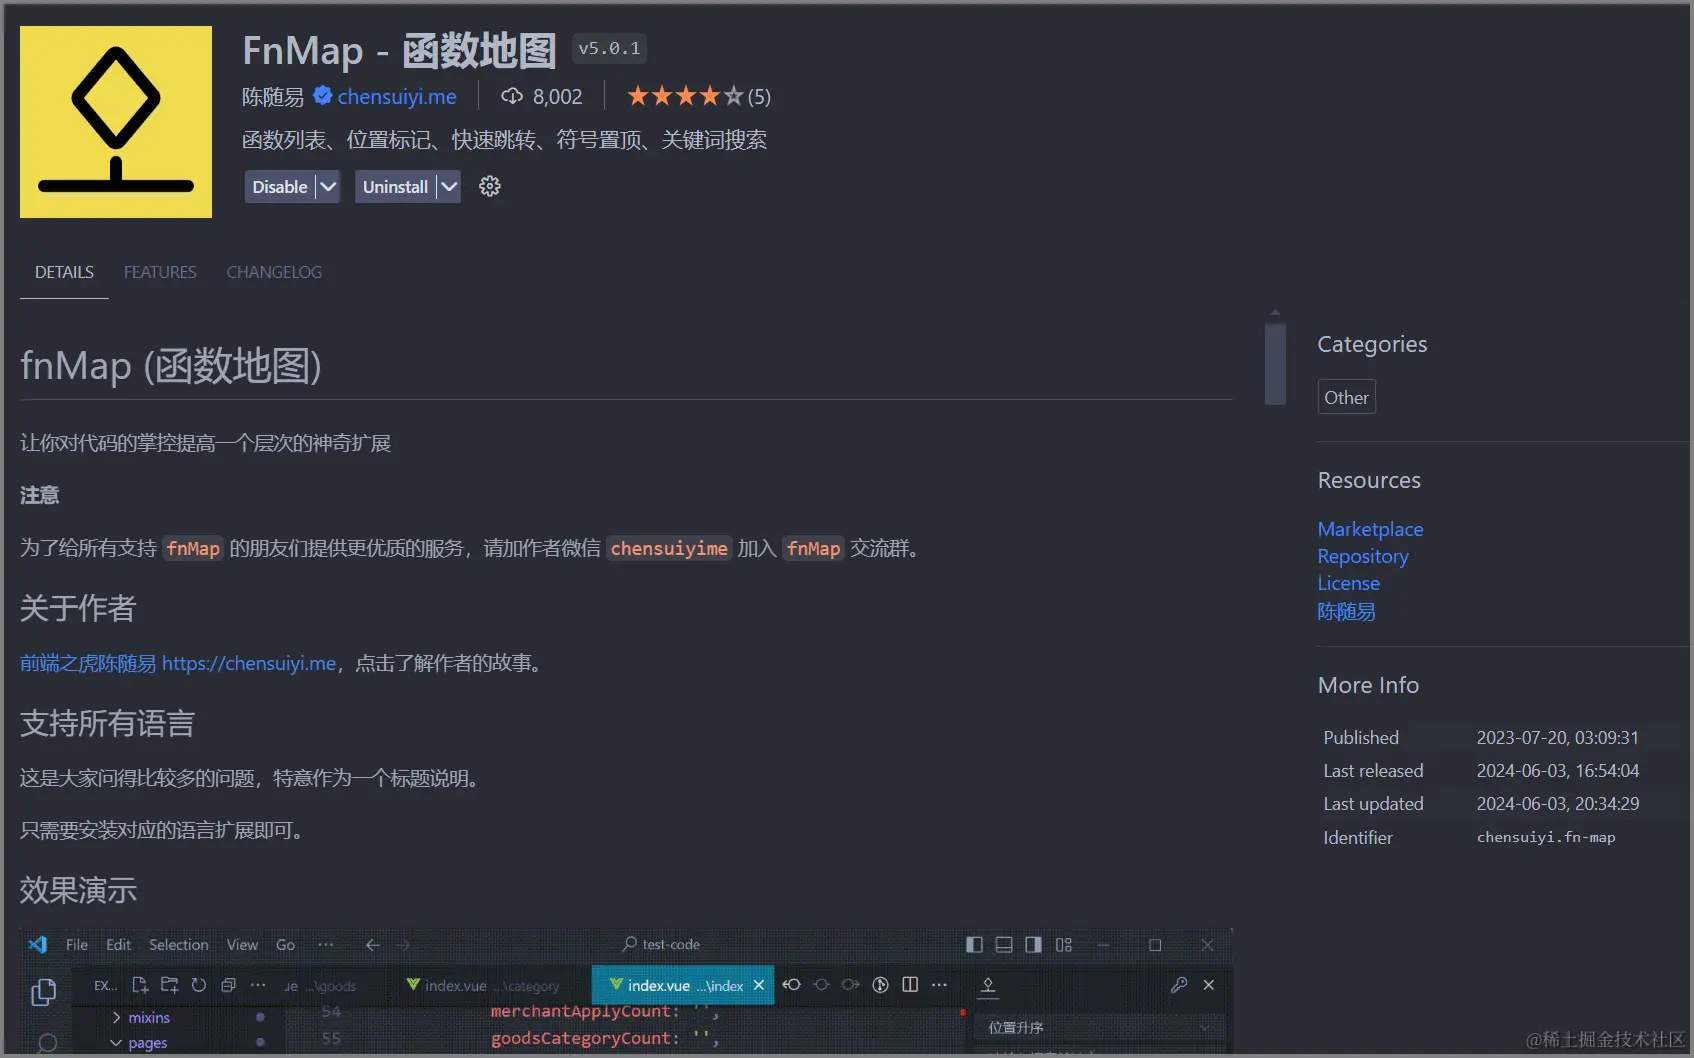The height and width of the screenshot is (1058, 1694).
Task: Click the readme vertical scrollbar thumb
Action: [x=1275, y=364]
